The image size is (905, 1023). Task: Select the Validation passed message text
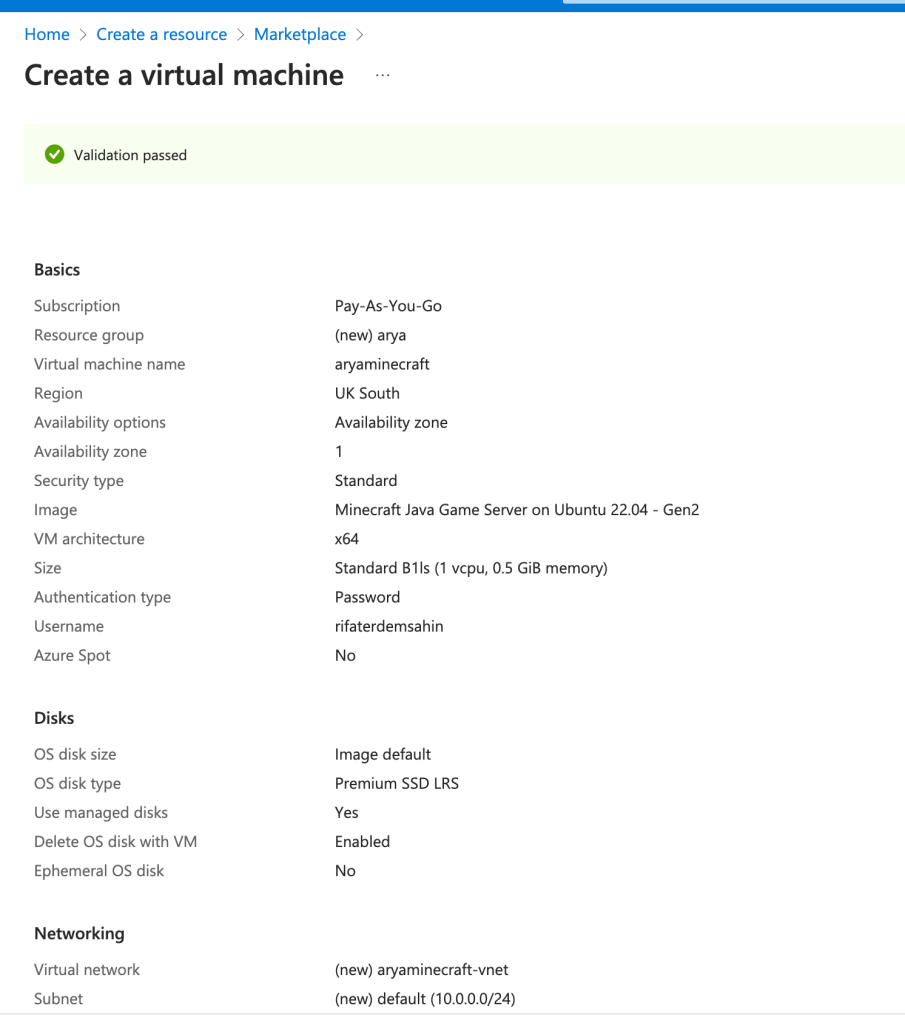pos(130,155)
